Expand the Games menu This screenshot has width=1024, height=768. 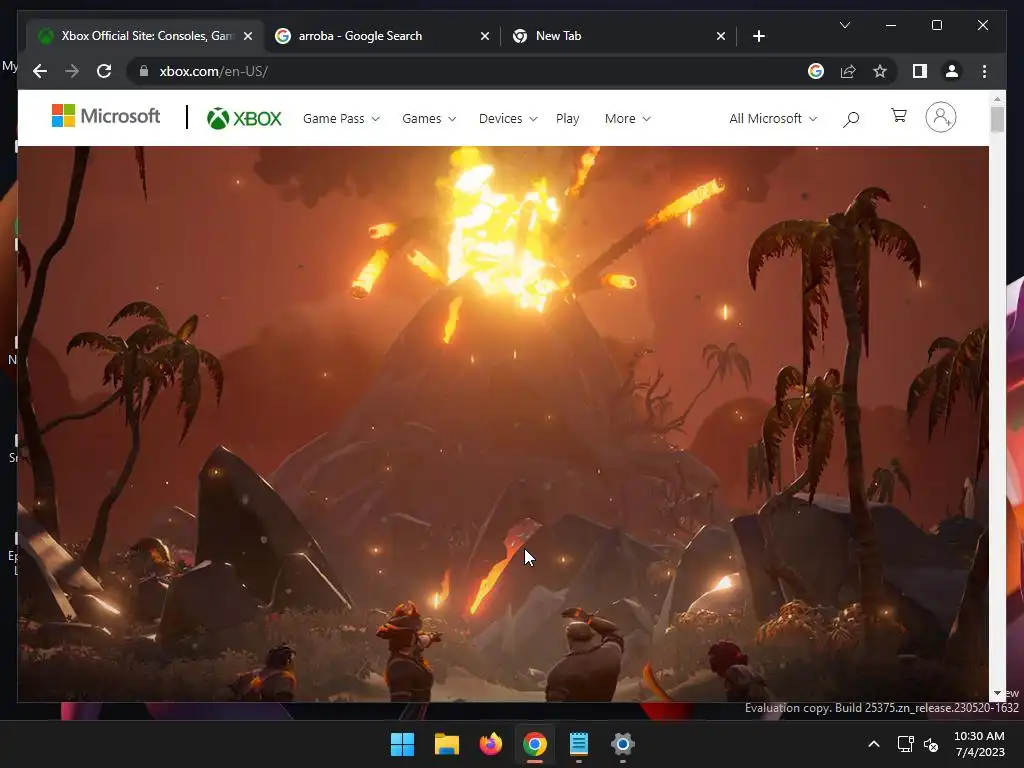pos(429,118)
